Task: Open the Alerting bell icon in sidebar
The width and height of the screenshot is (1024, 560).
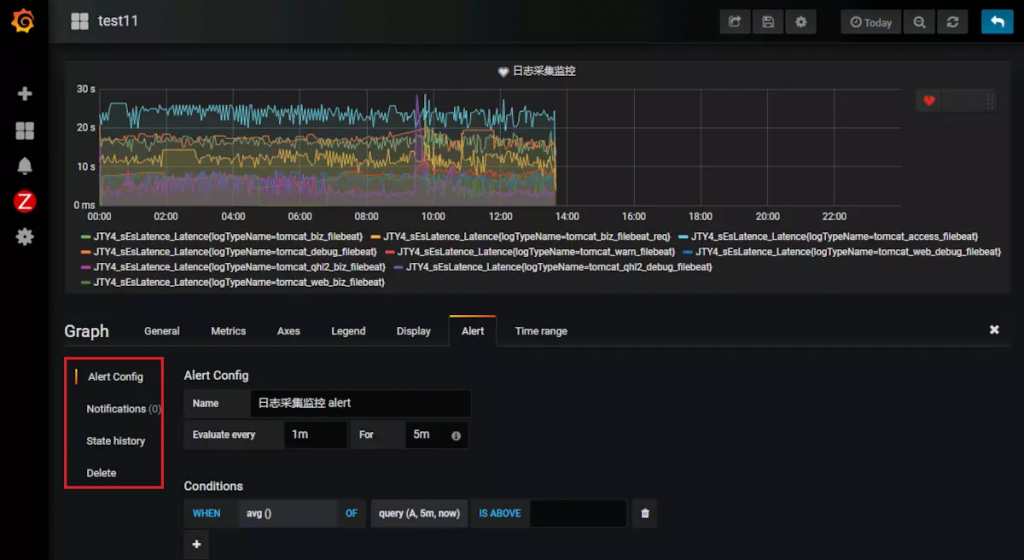Action: click(x=25, y=166)
